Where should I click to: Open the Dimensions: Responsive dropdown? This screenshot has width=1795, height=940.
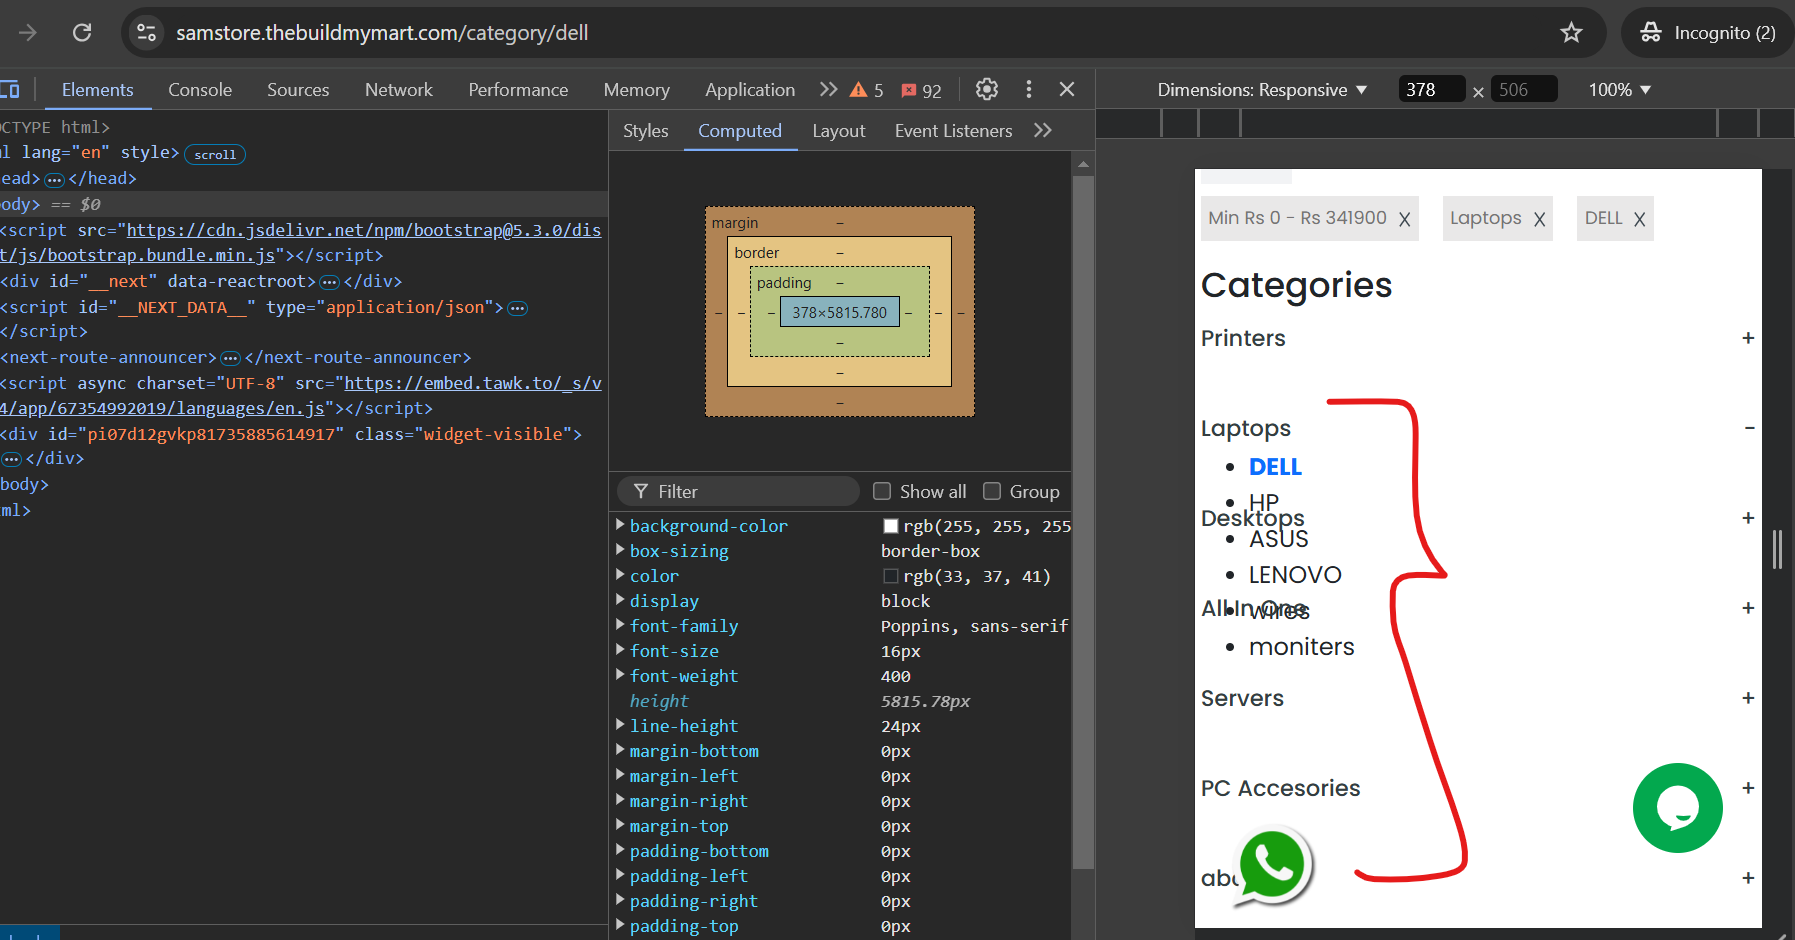(1262, 90)
